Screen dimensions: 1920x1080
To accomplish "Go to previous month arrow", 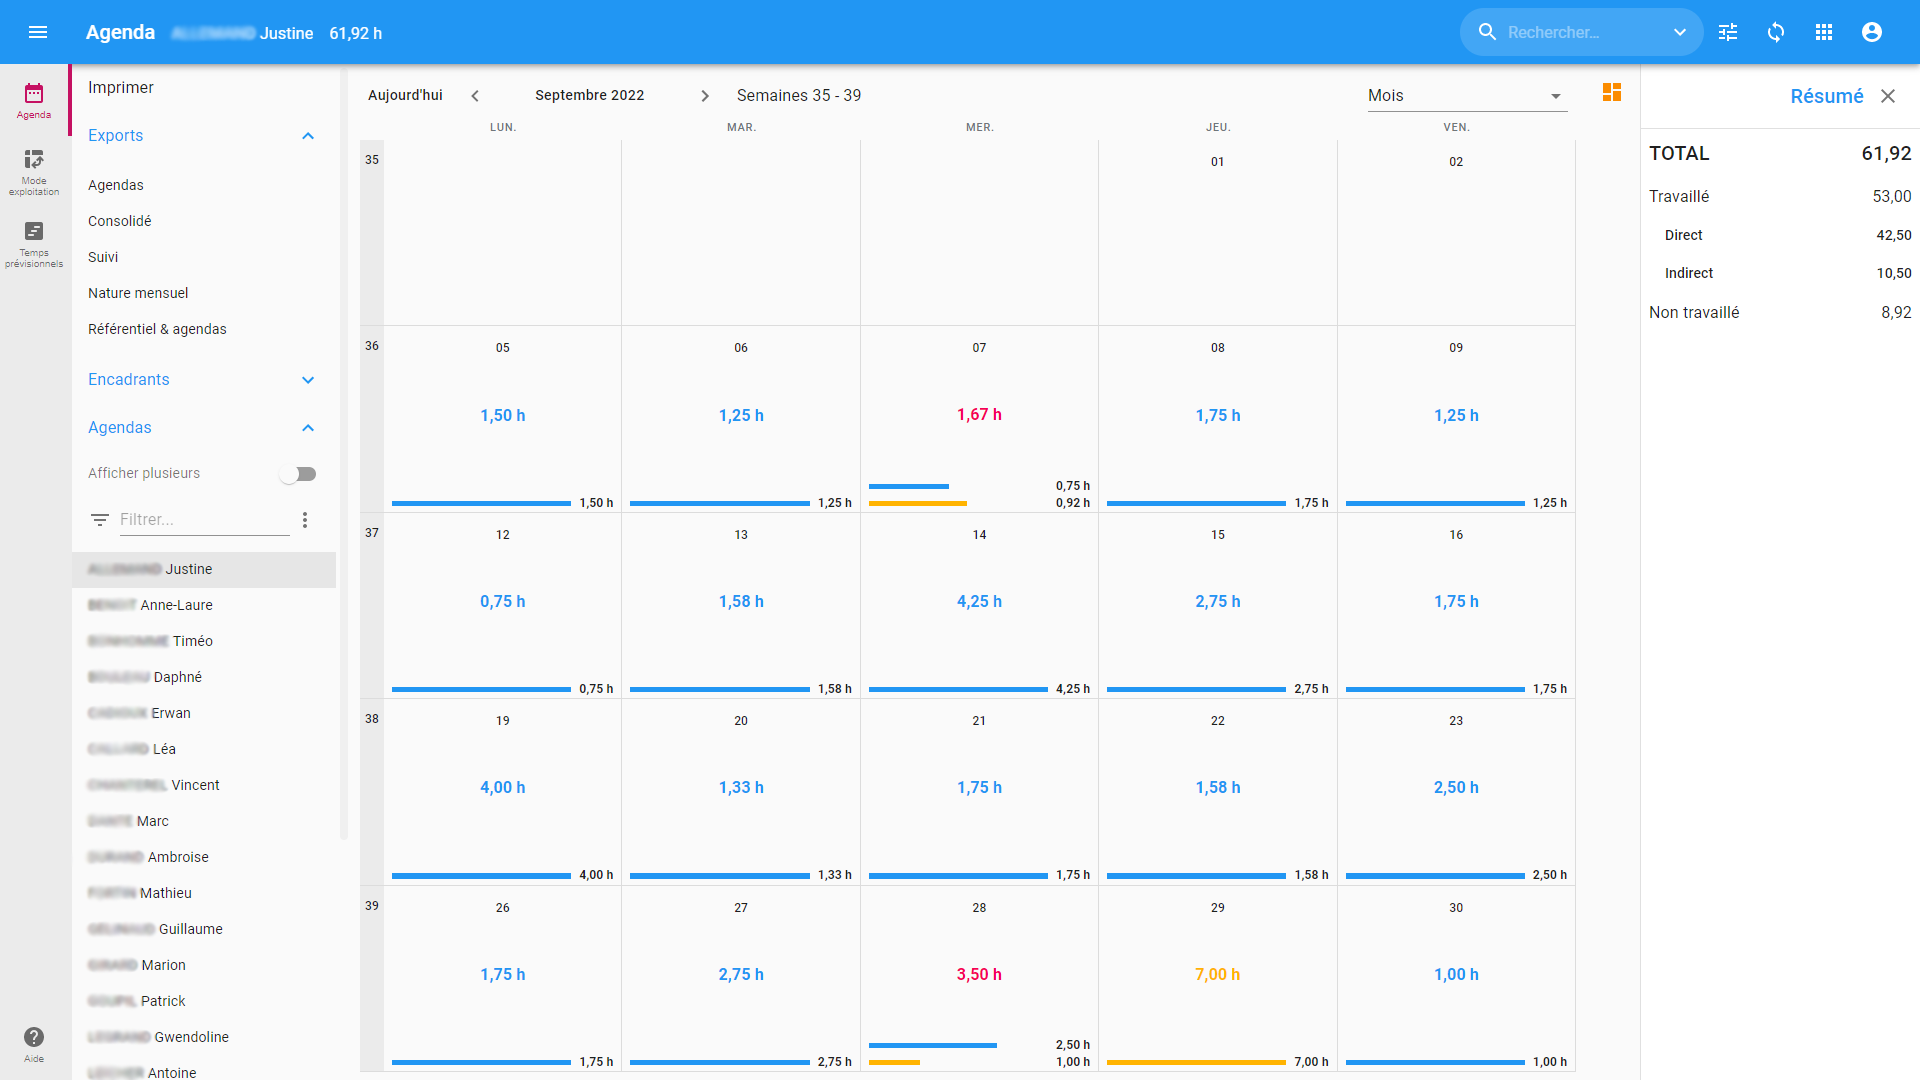I will pos(475,96).
